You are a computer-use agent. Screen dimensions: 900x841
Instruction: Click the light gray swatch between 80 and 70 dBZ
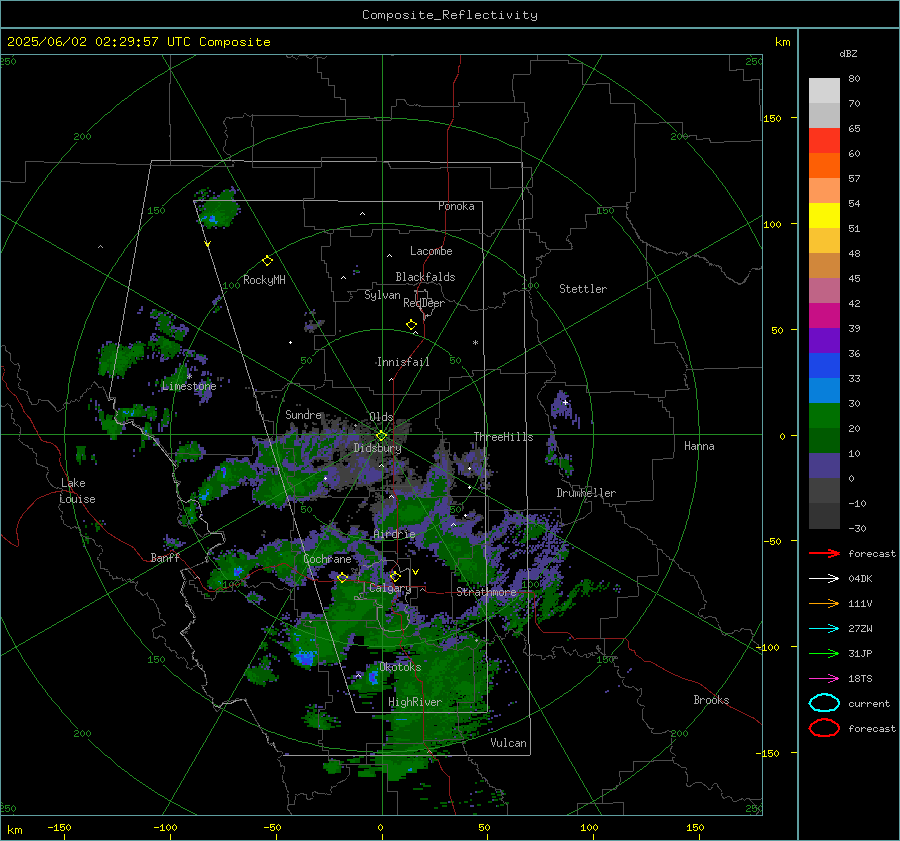824,90
